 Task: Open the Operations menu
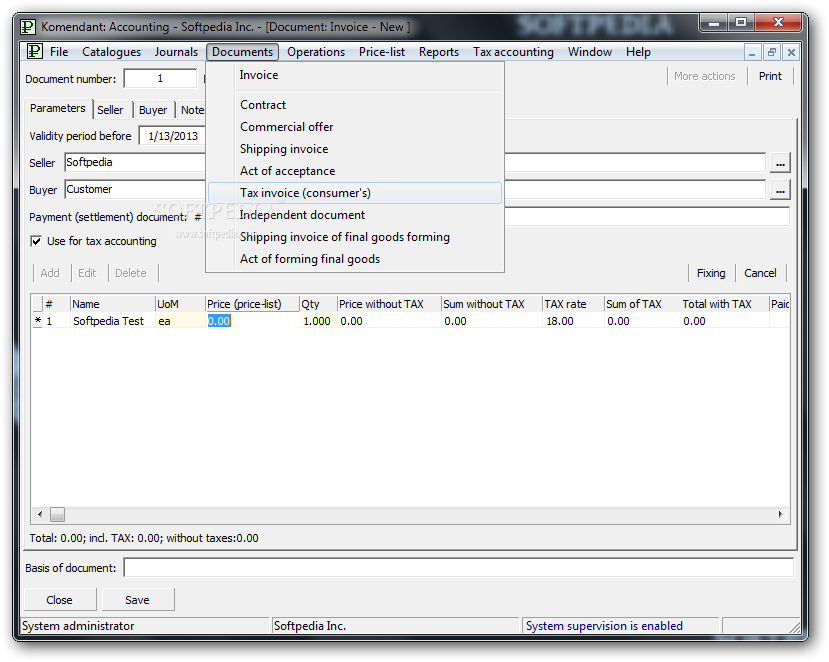coord(316,52)
